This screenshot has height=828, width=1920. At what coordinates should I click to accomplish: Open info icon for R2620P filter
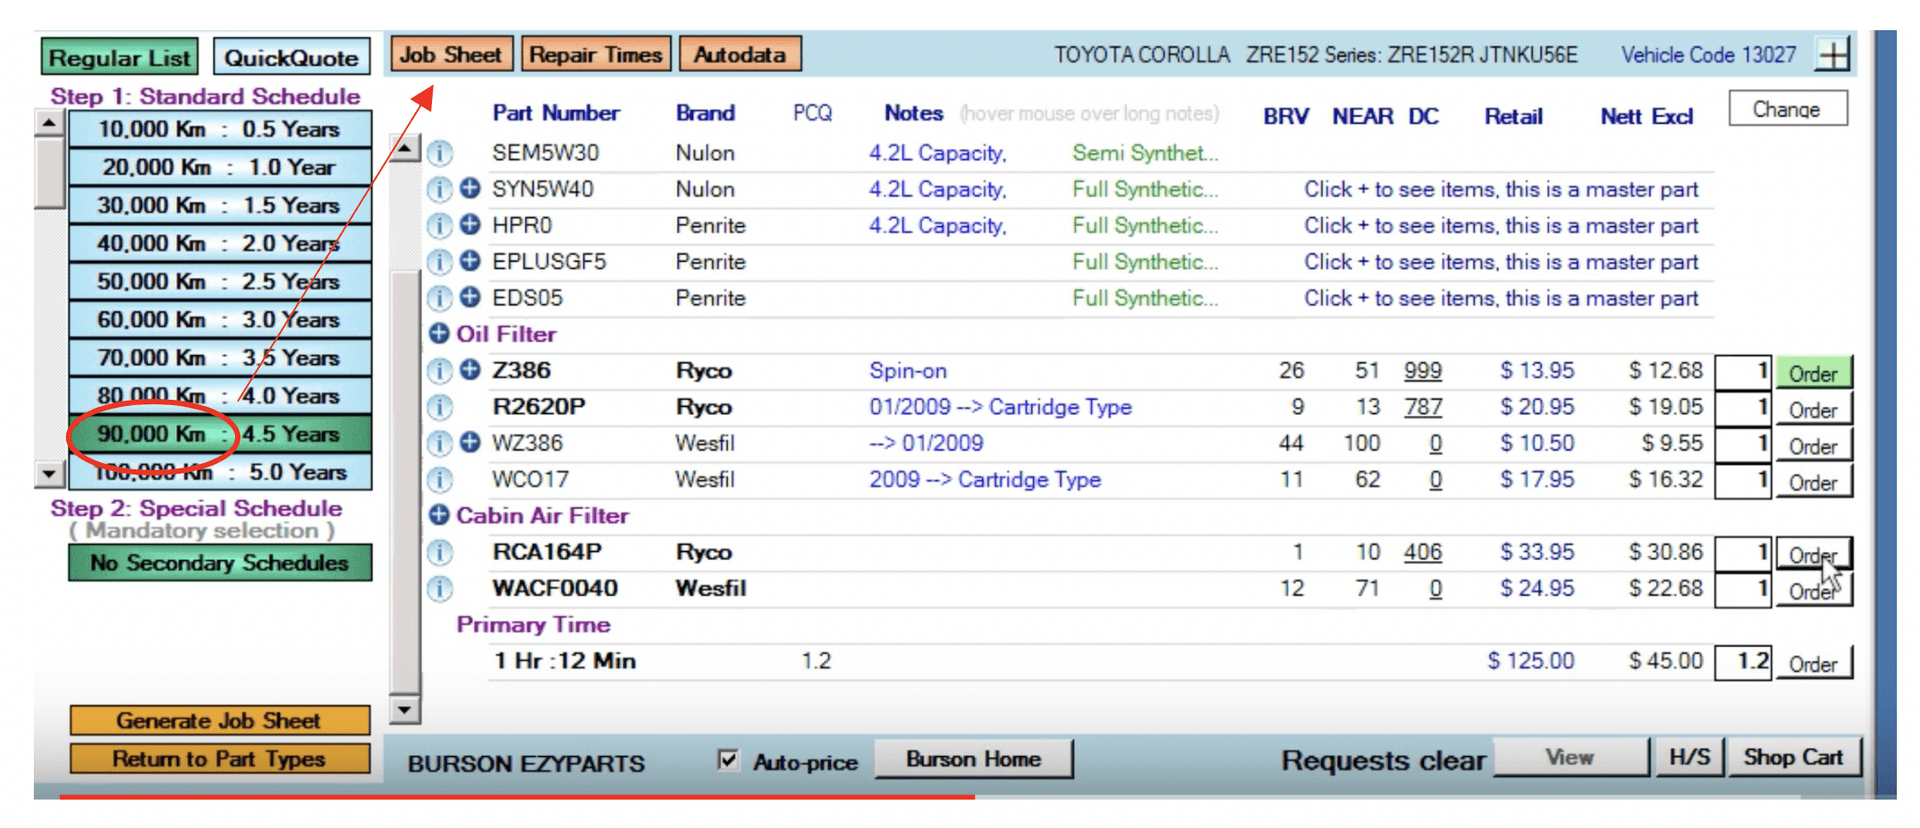[440, 407]
